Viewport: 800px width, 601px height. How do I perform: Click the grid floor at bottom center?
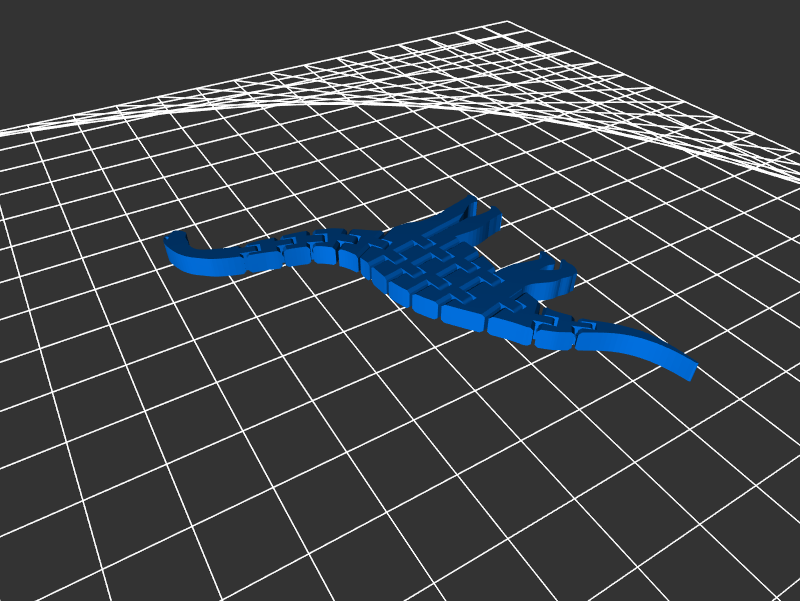(x=400, y=550)
